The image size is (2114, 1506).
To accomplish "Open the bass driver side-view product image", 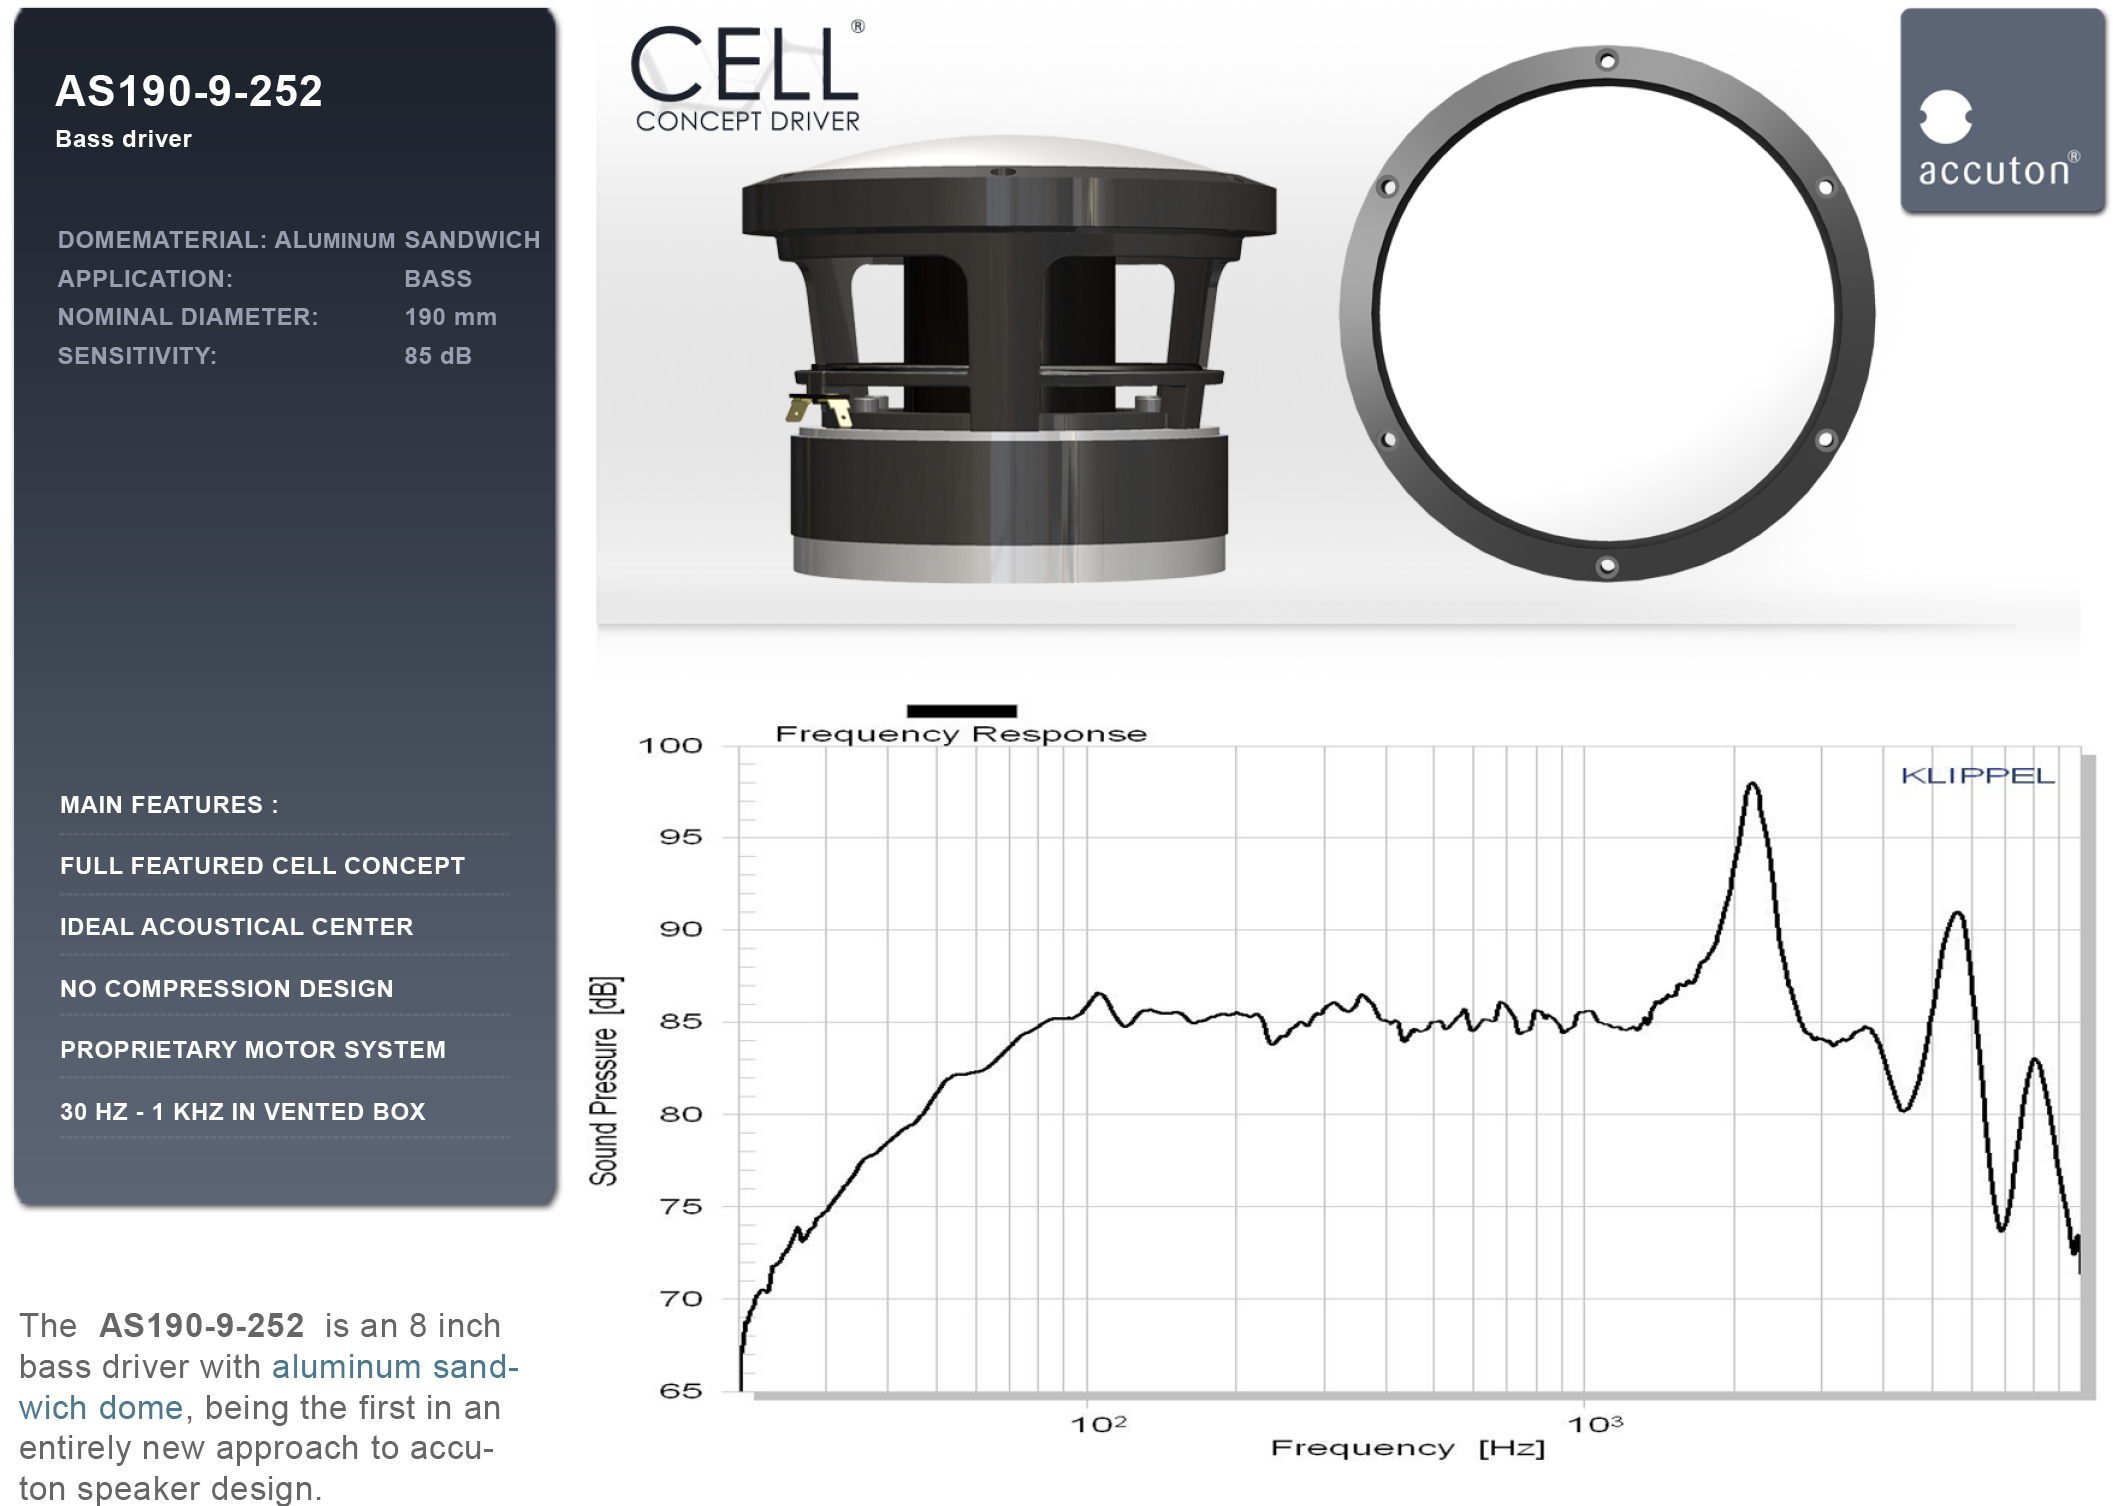I will 1009,359.
